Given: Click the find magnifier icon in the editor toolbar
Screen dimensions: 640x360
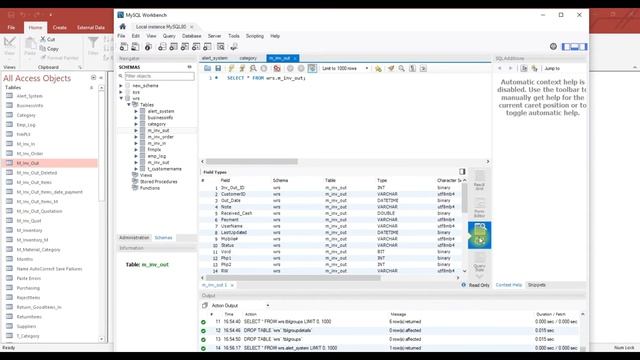Looking at the screenshot, I should pyautogui.click(x=402, y=68).
